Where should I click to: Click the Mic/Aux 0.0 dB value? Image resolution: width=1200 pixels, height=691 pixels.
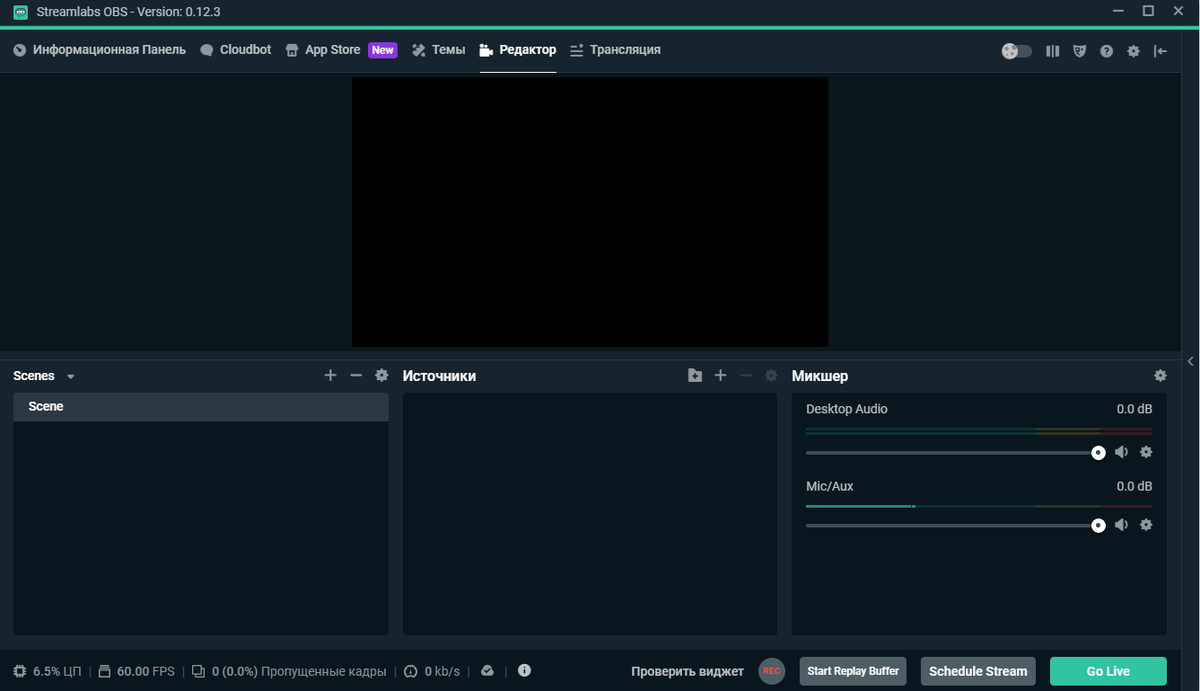(1134, 486)
